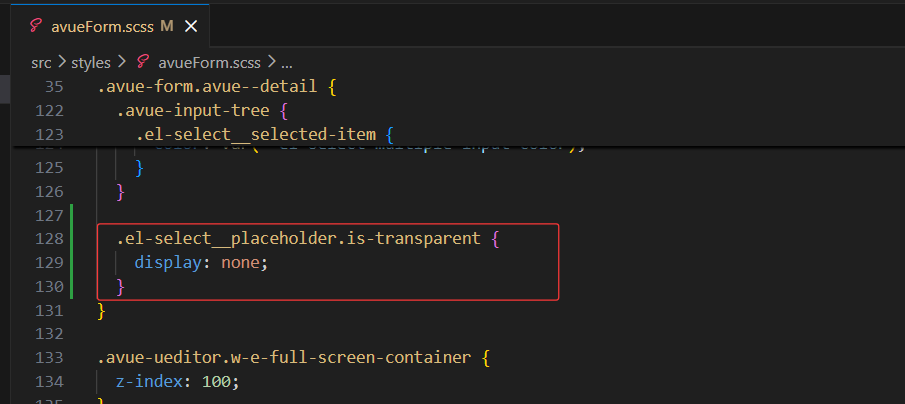Image resolution: width=905 pixels, height=404 pixels.
Task: Click the .avue-ueditor.w-e-full-screen-container selector
Action: click(x=283, y=358)
